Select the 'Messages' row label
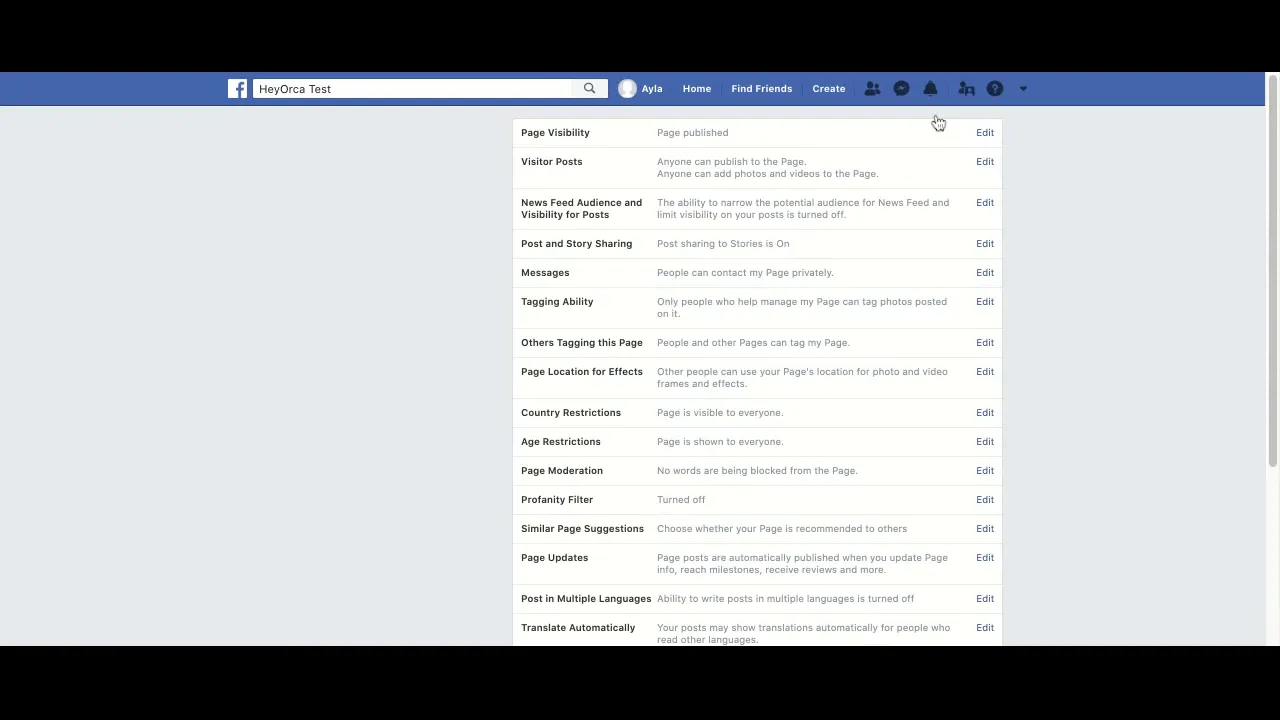This screenshot has width=1280, height=720. (545, 273)
